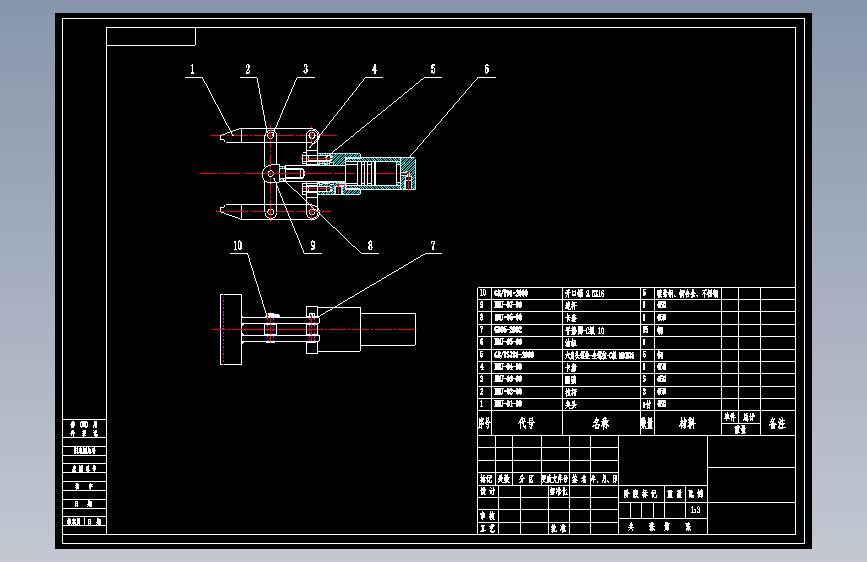Click callout number 7 above the lower view
Image resolution: width=867 pixels, height=562 pixels.
pos(433,245)
